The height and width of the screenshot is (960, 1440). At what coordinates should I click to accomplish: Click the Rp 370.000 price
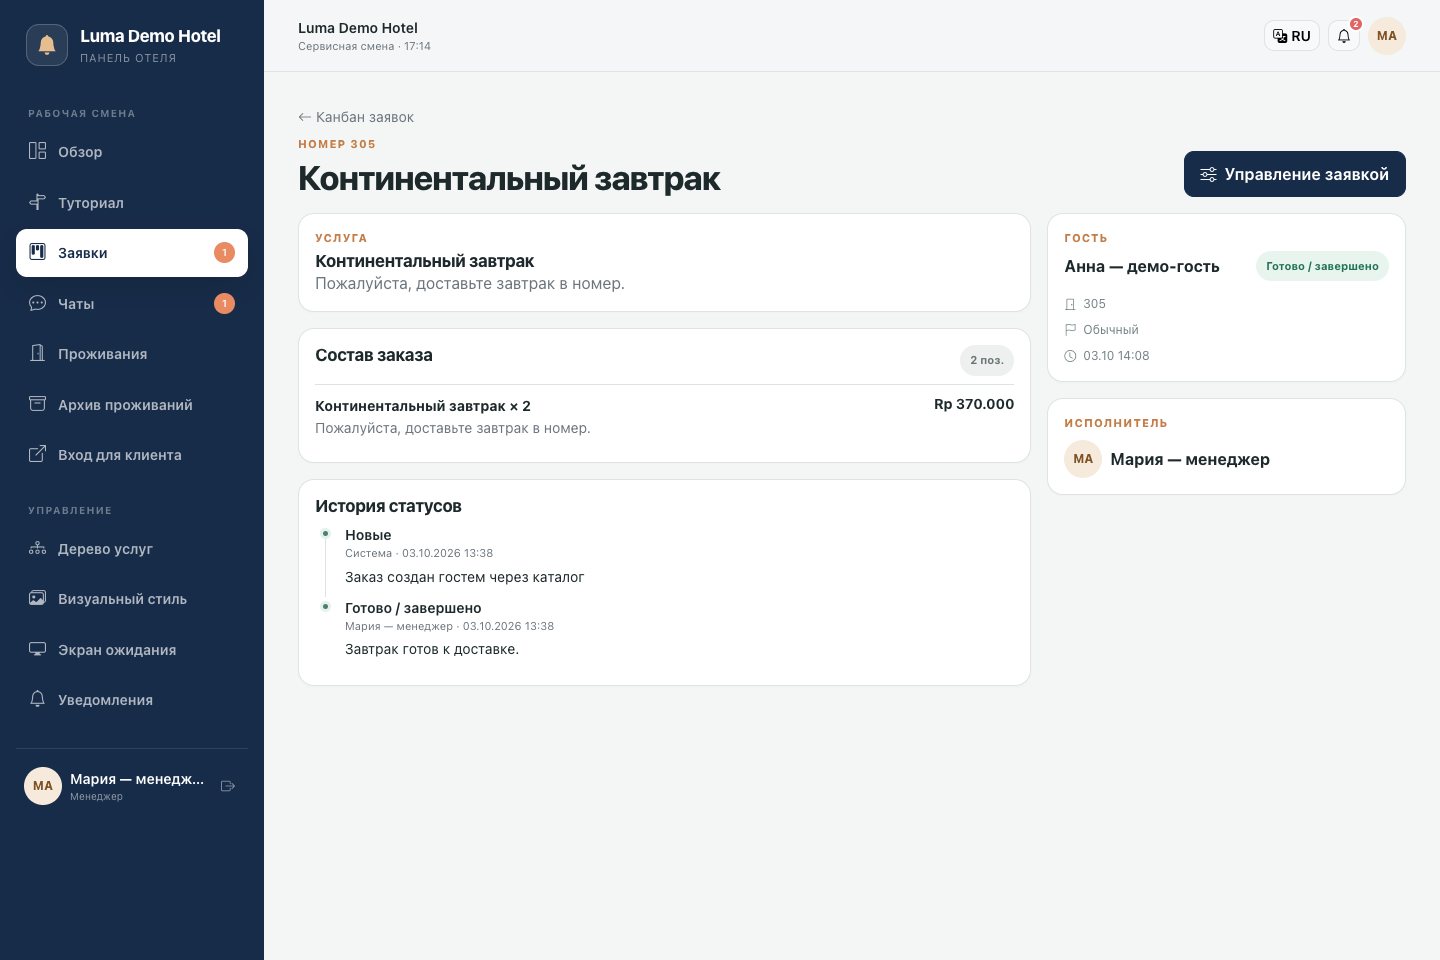(974, 404)
